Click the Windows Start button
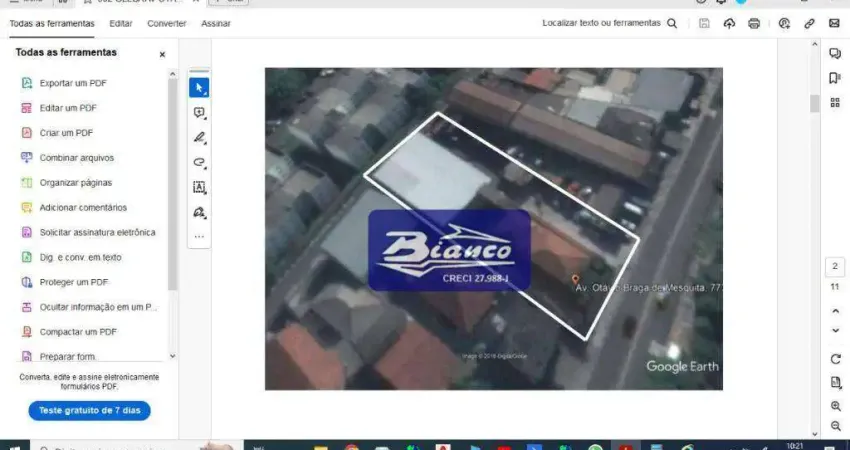Image resolution: width=850 pixels, height=450 pixels. tap(14, 446)
